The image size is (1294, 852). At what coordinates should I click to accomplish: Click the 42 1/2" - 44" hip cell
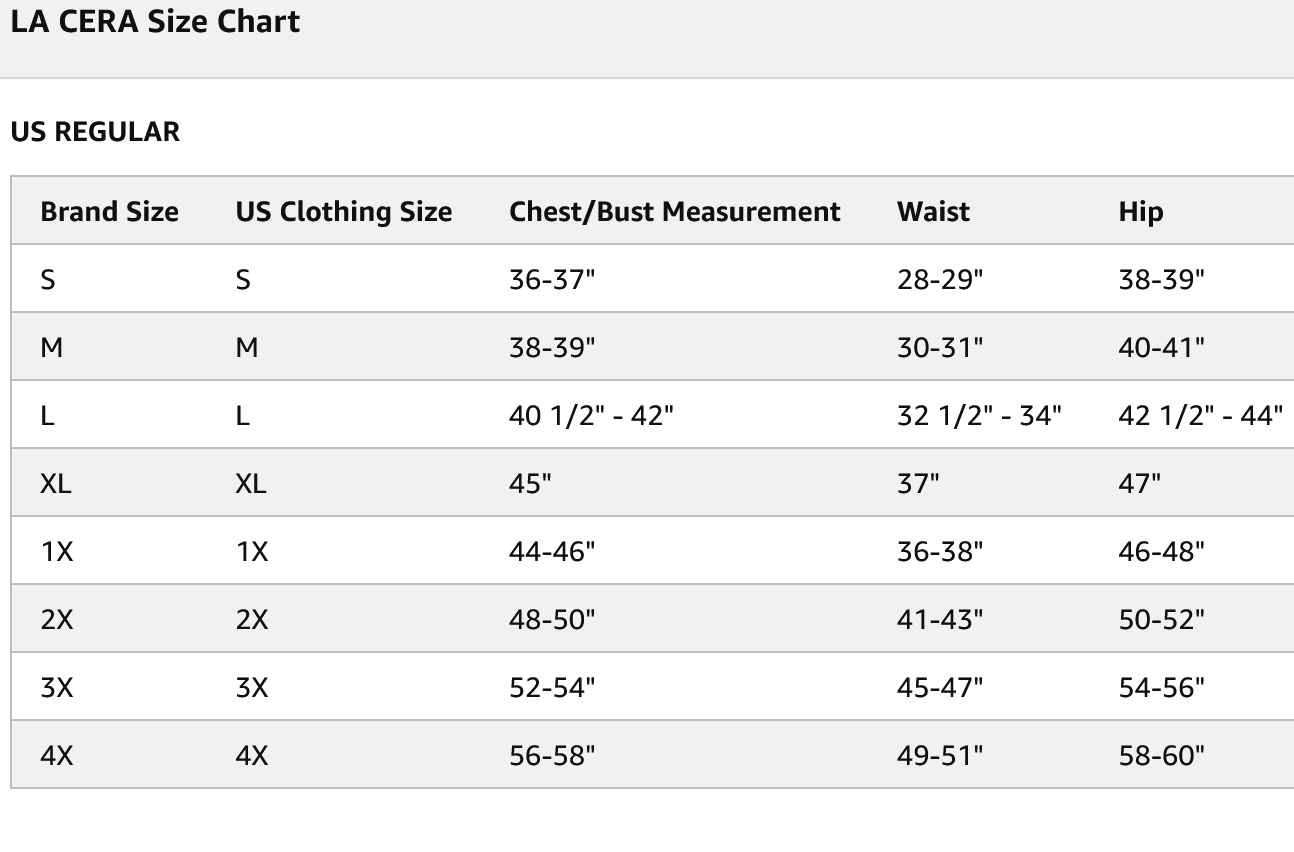(x=1200, y=415)
